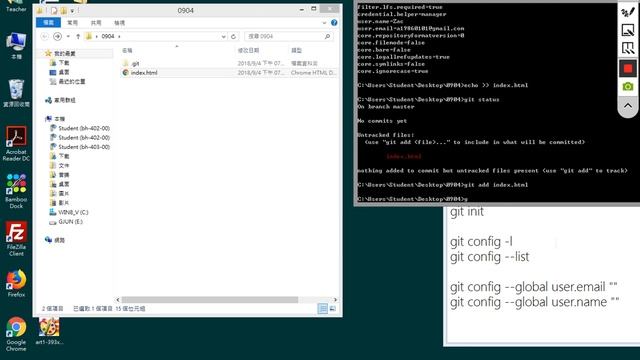Click the horizontal scrollbar in the file list
Image resolution: width=640 pixels, height=360 pixels.
click(210, 300)
